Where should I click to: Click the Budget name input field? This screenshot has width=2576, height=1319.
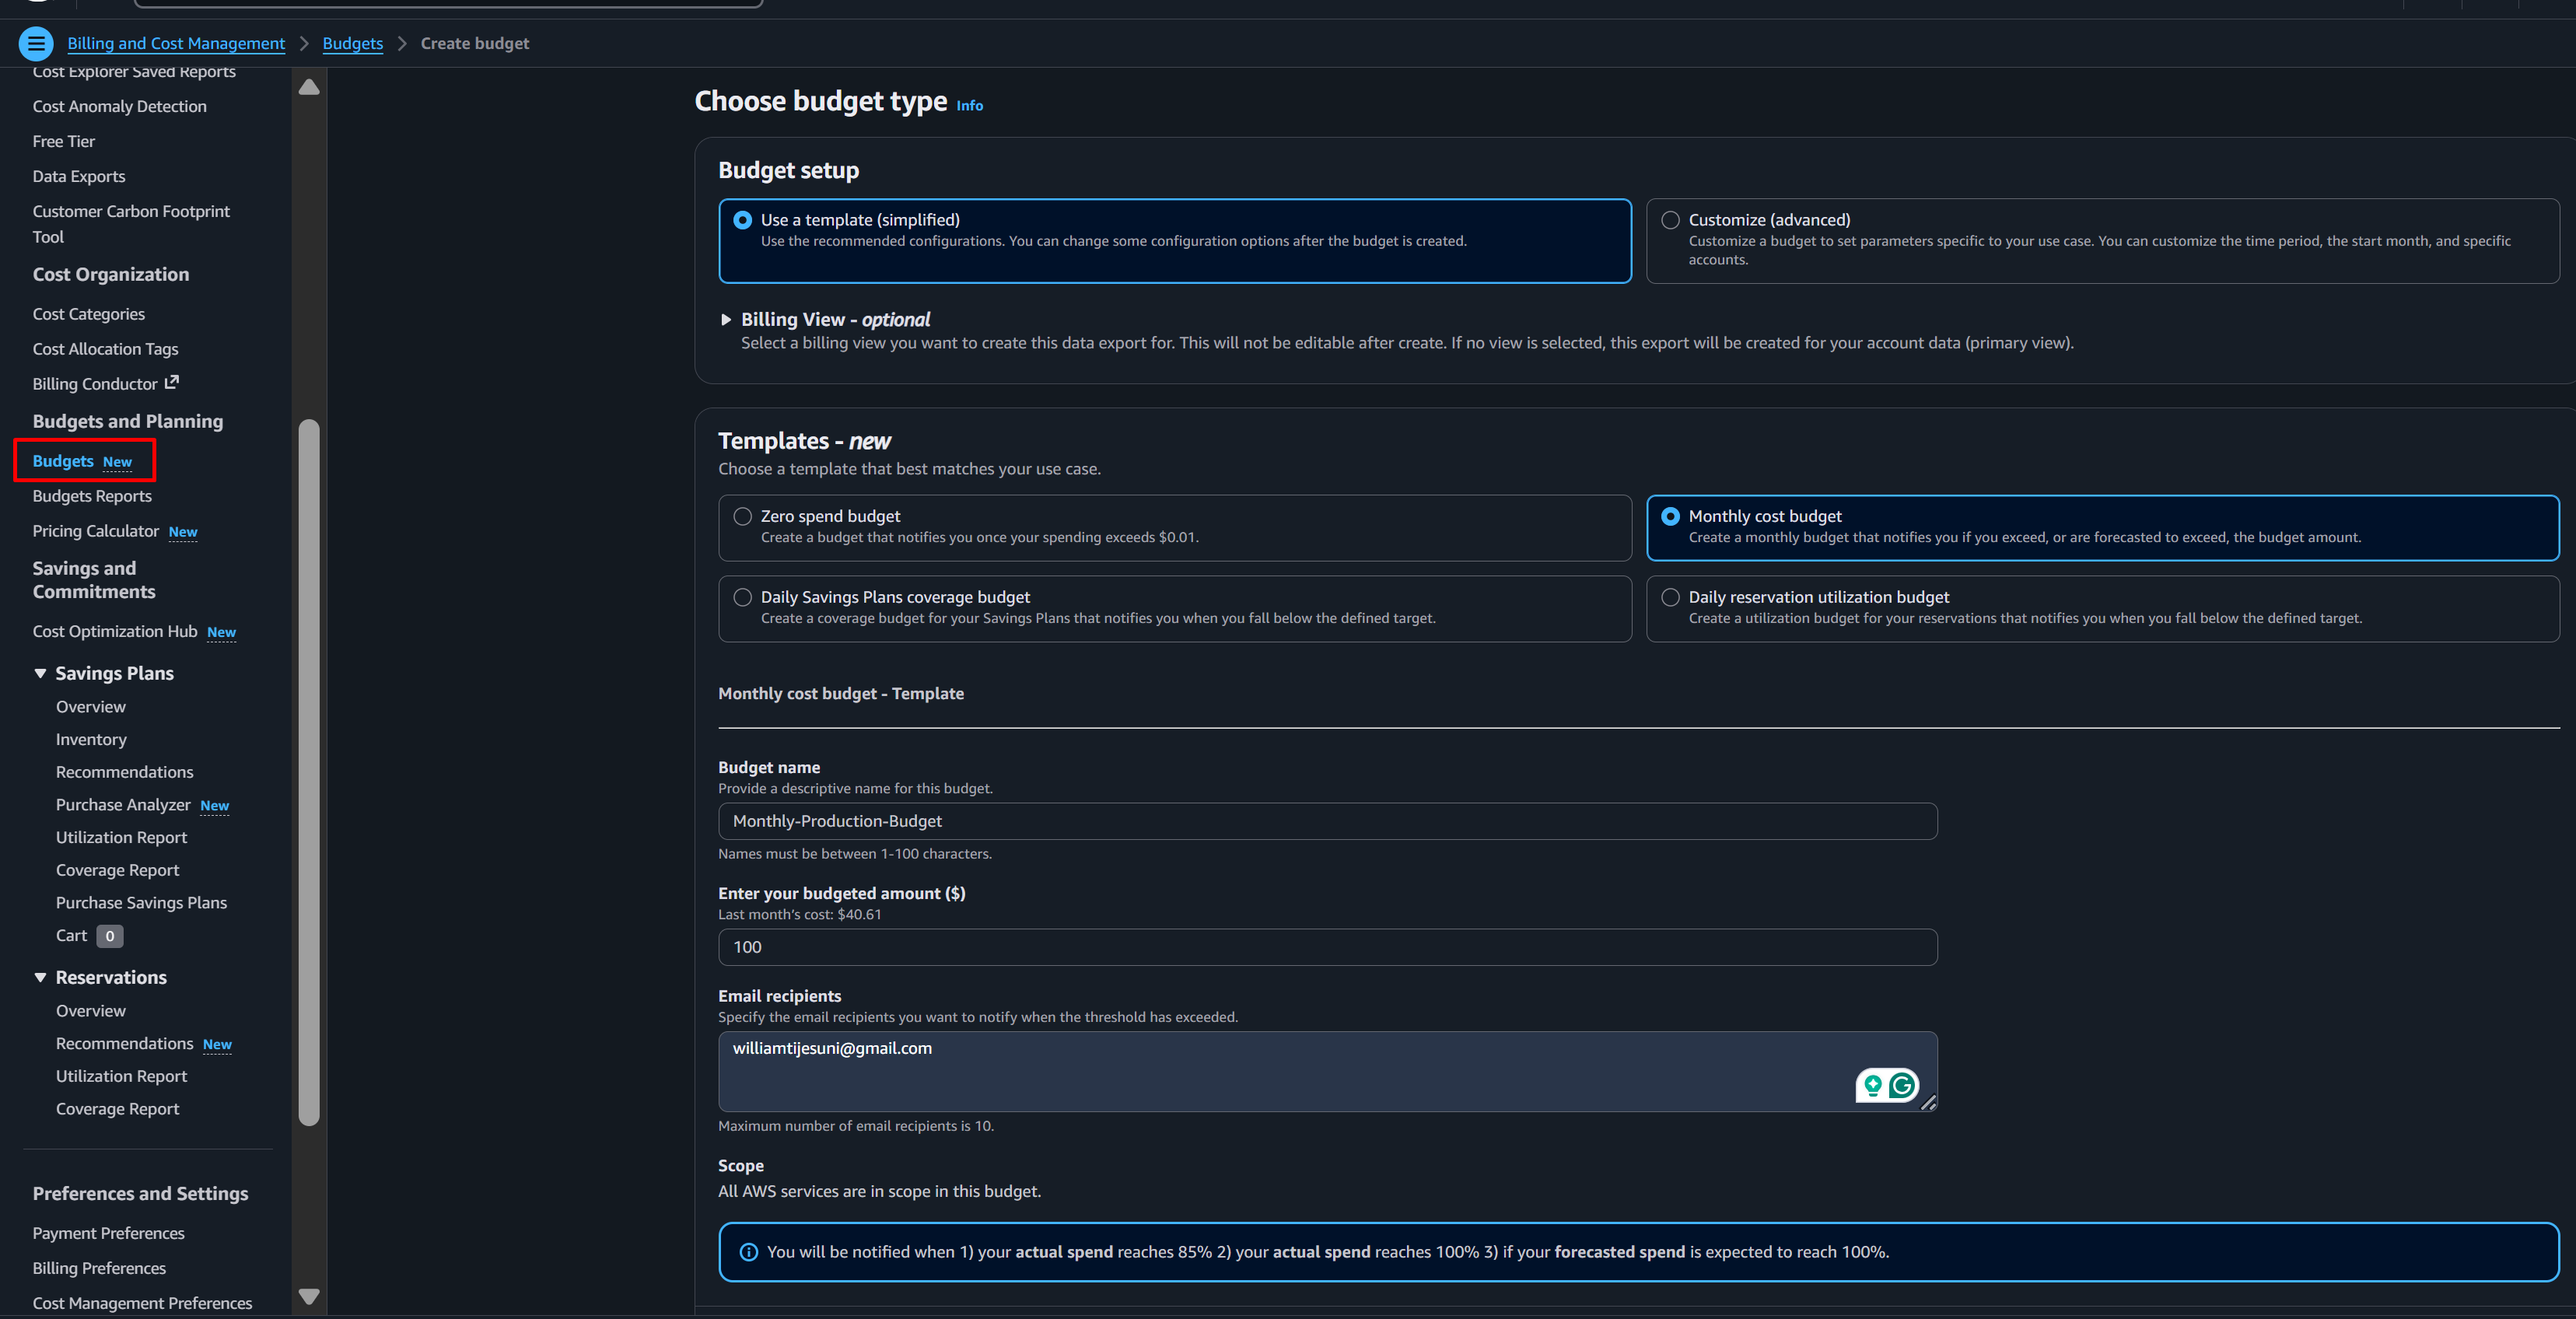pos(1327,821)
